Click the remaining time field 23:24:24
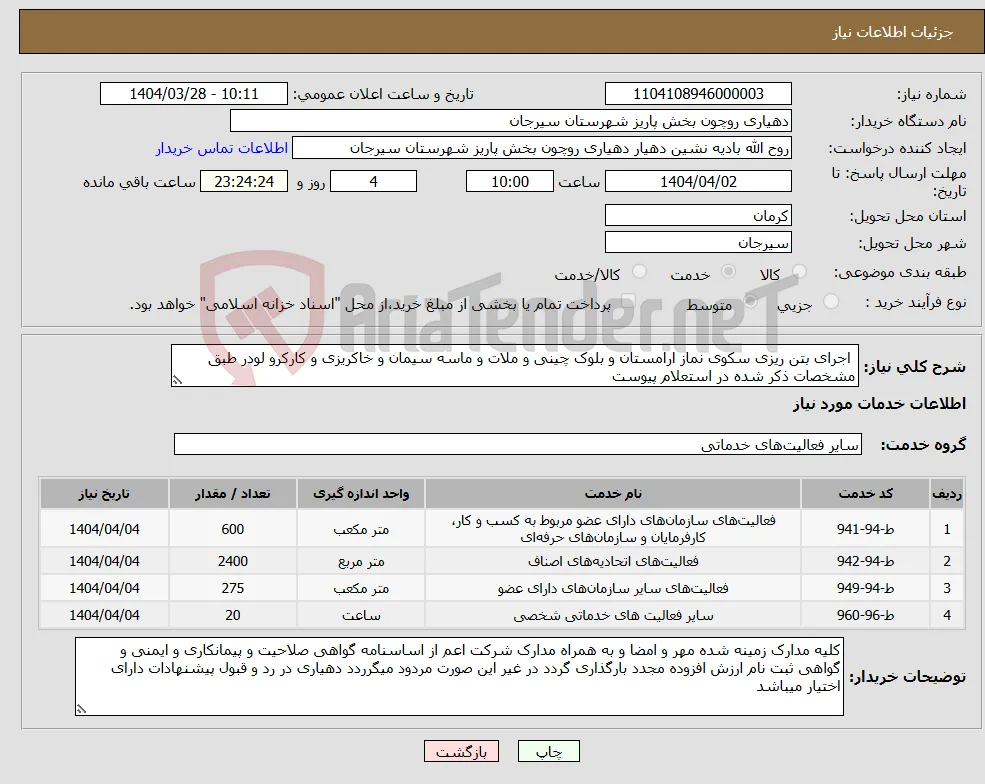Image resolution: width=985 pixels, height=784 pixels. point(244,182)
